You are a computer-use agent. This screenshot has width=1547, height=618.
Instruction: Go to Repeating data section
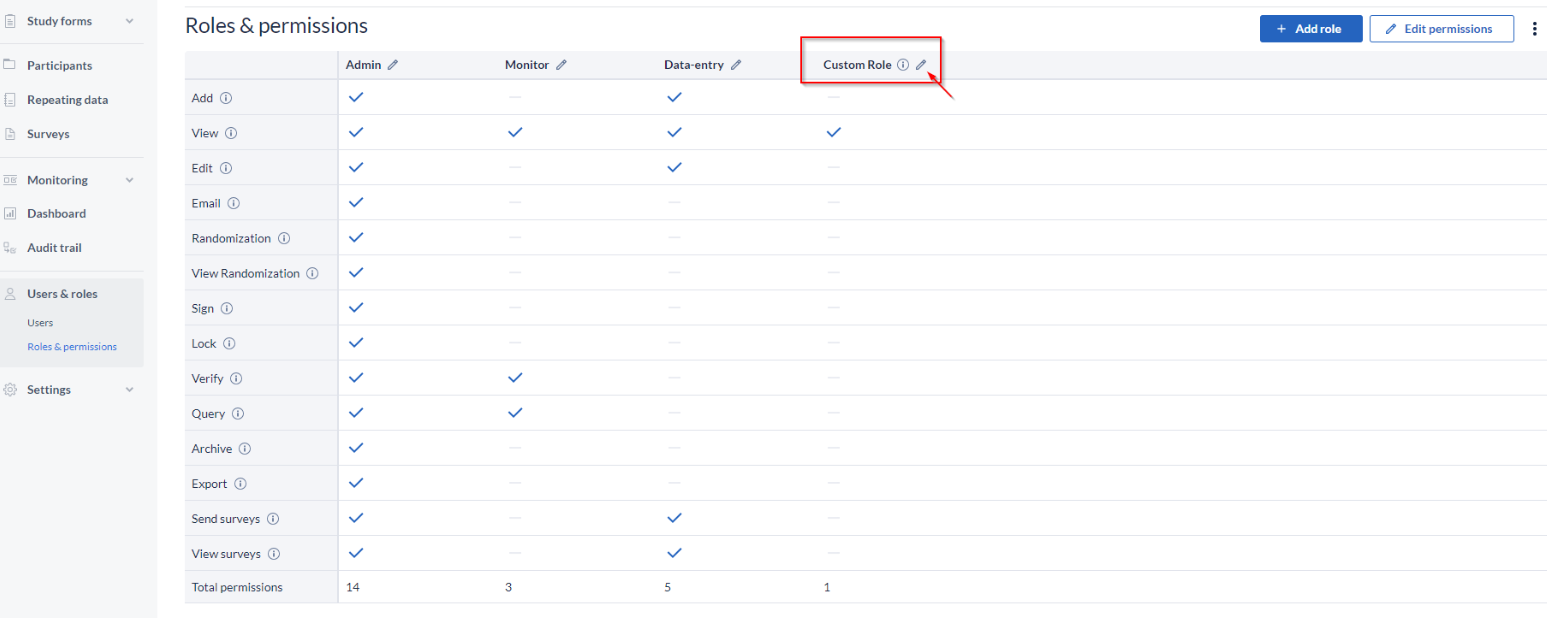(x=67, y=100)
